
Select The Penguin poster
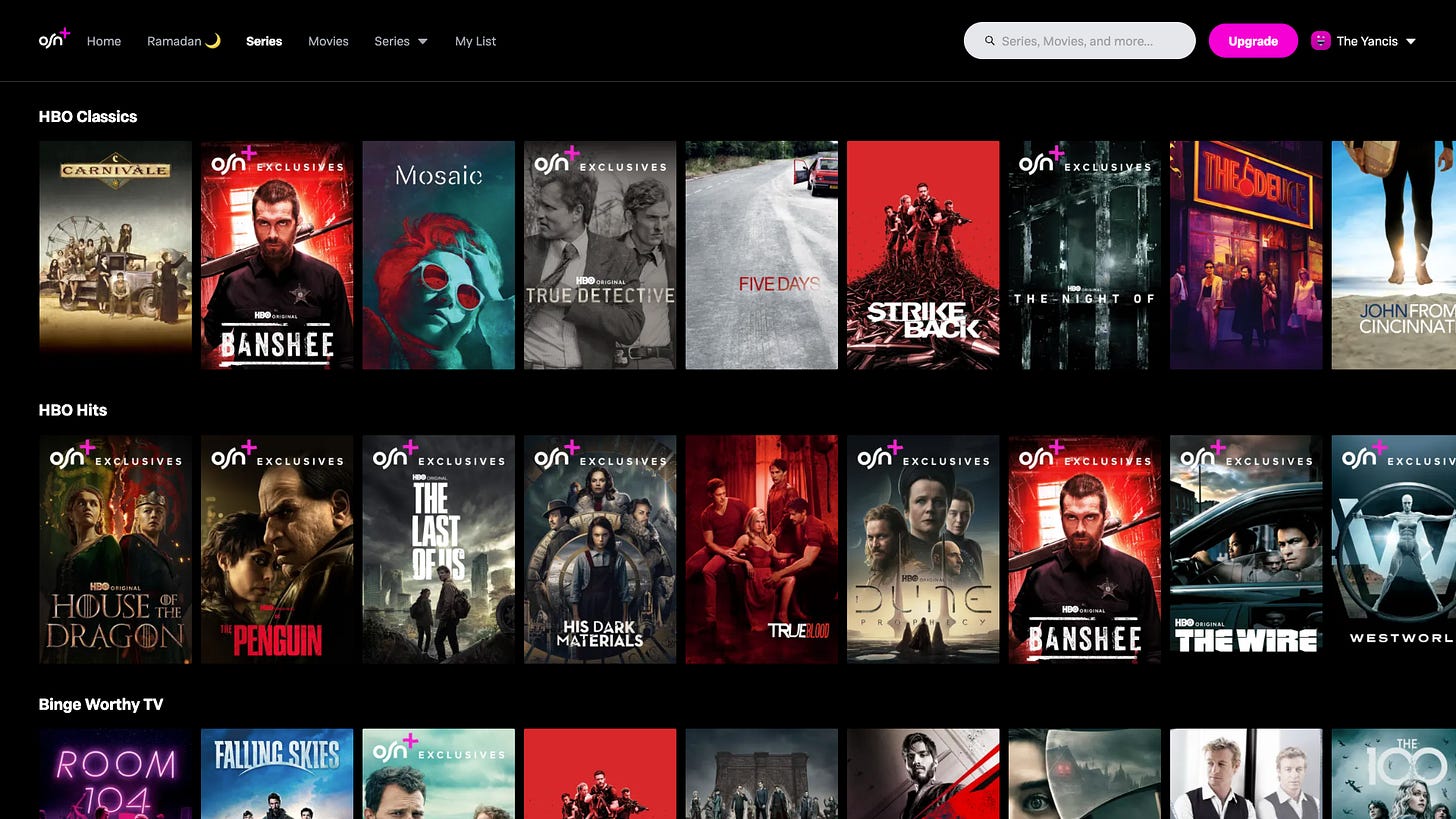click(x=277, y=549)
